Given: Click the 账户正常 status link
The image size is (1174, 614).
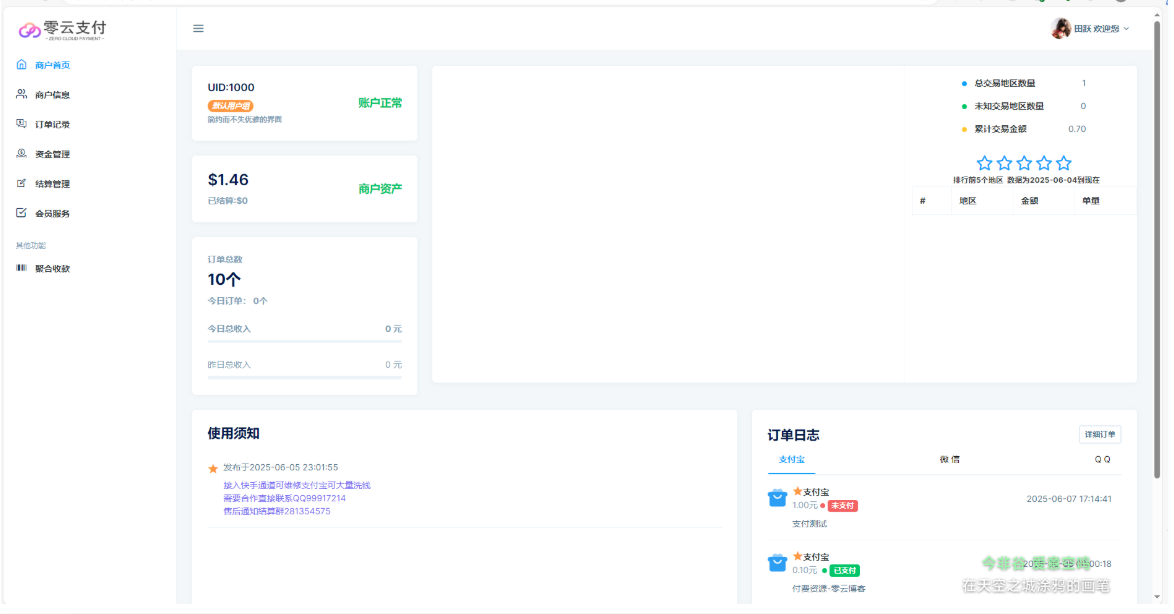Looking at the screenshot, I should 380,103.
